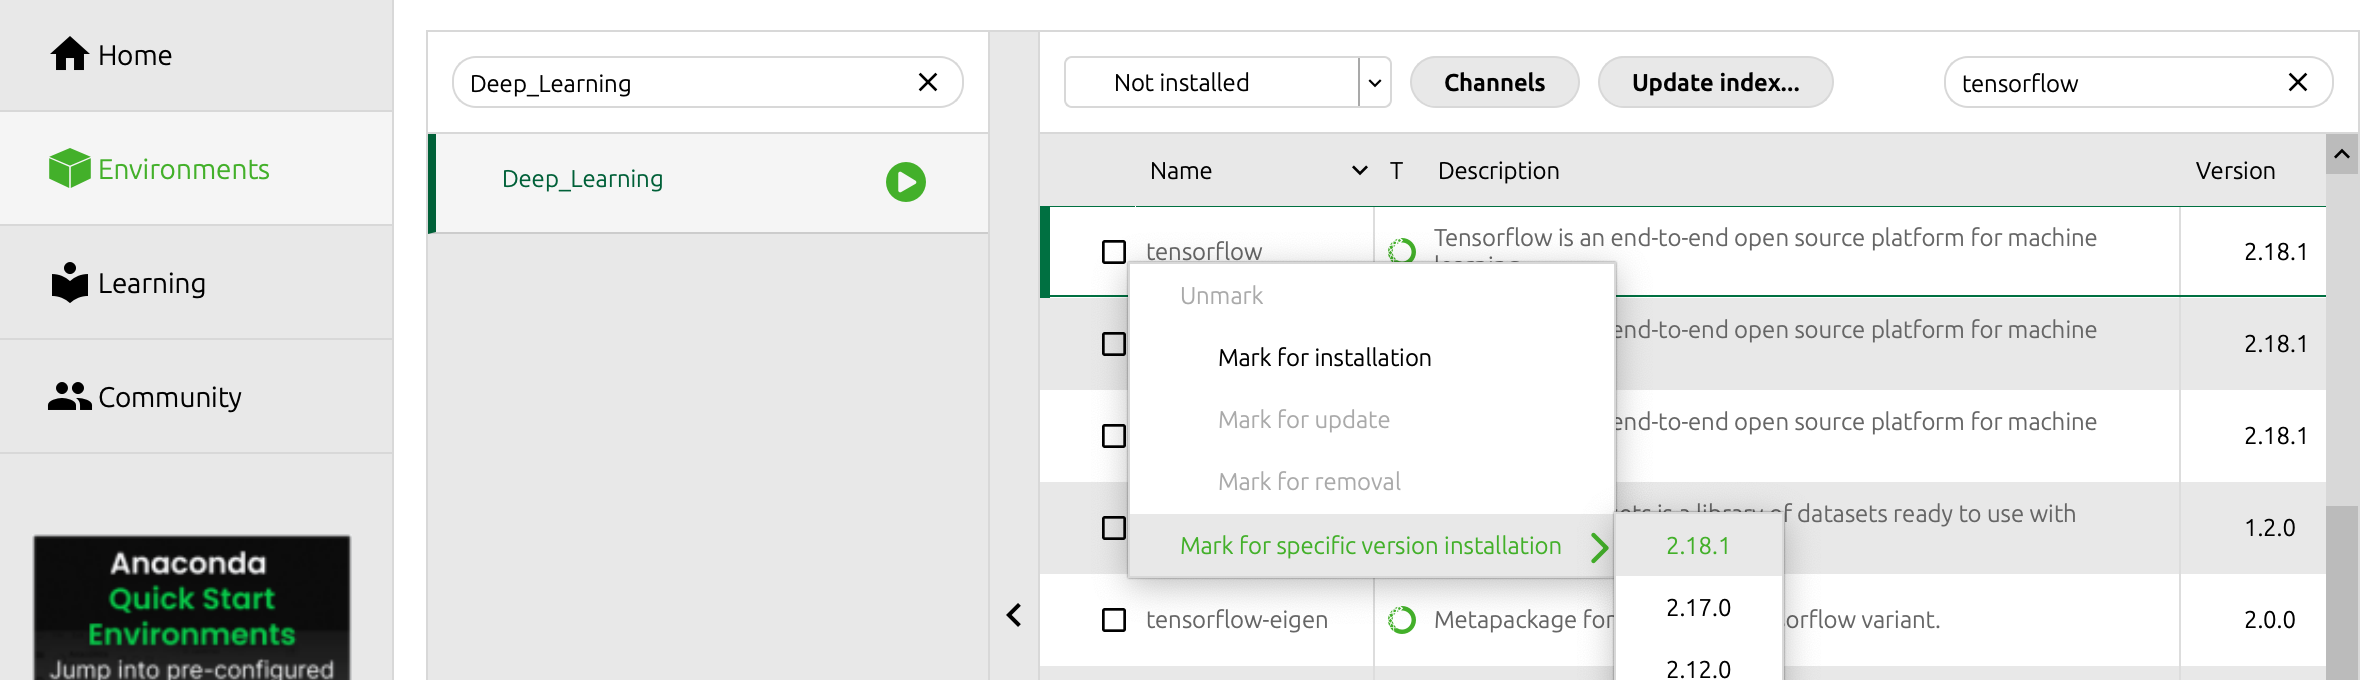Click the Home house icon
The height and width of the screenshot is (680, 2380).
[69, 54]
